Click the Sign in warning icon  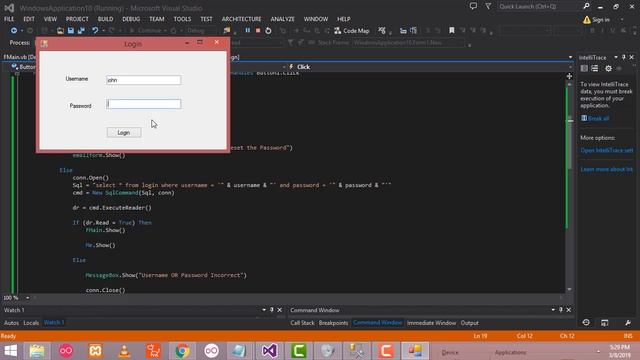(x=587, y=20)
